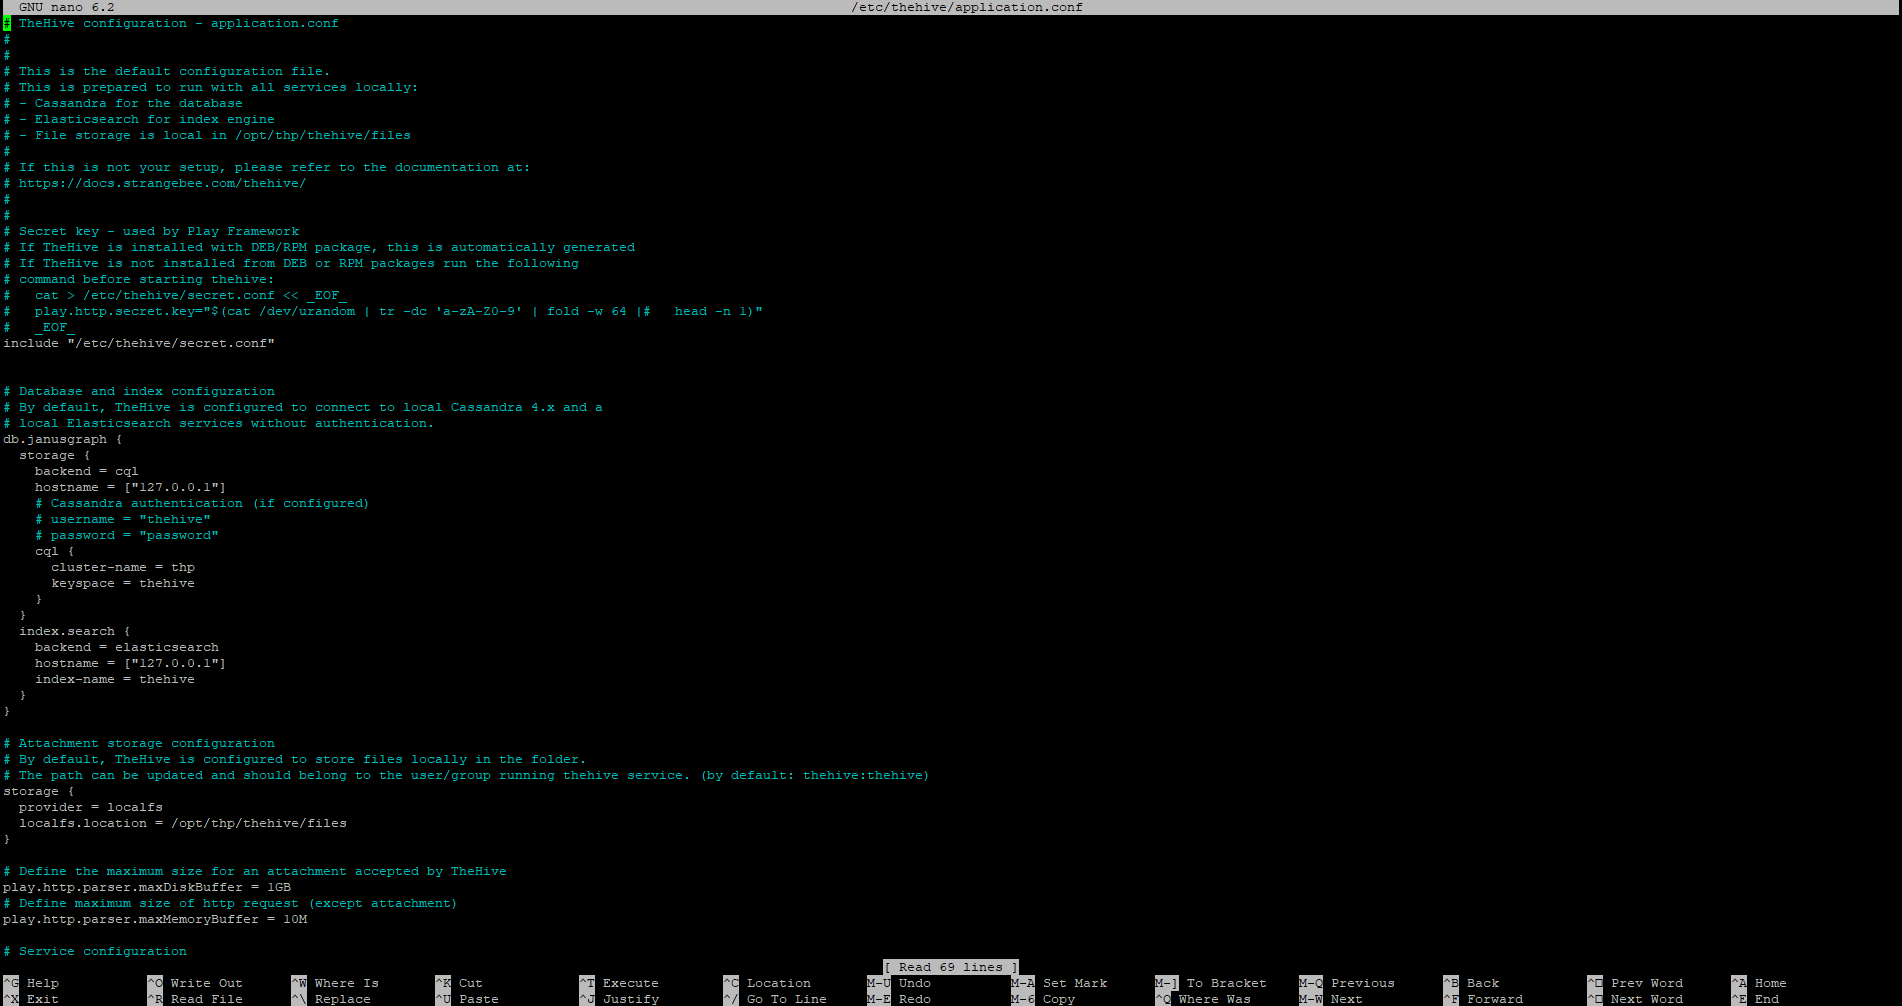The width and height of the screenshot is (1902, 1006).
Task: Click the '# Attachment storage configuration' comment
Action: 139,743
